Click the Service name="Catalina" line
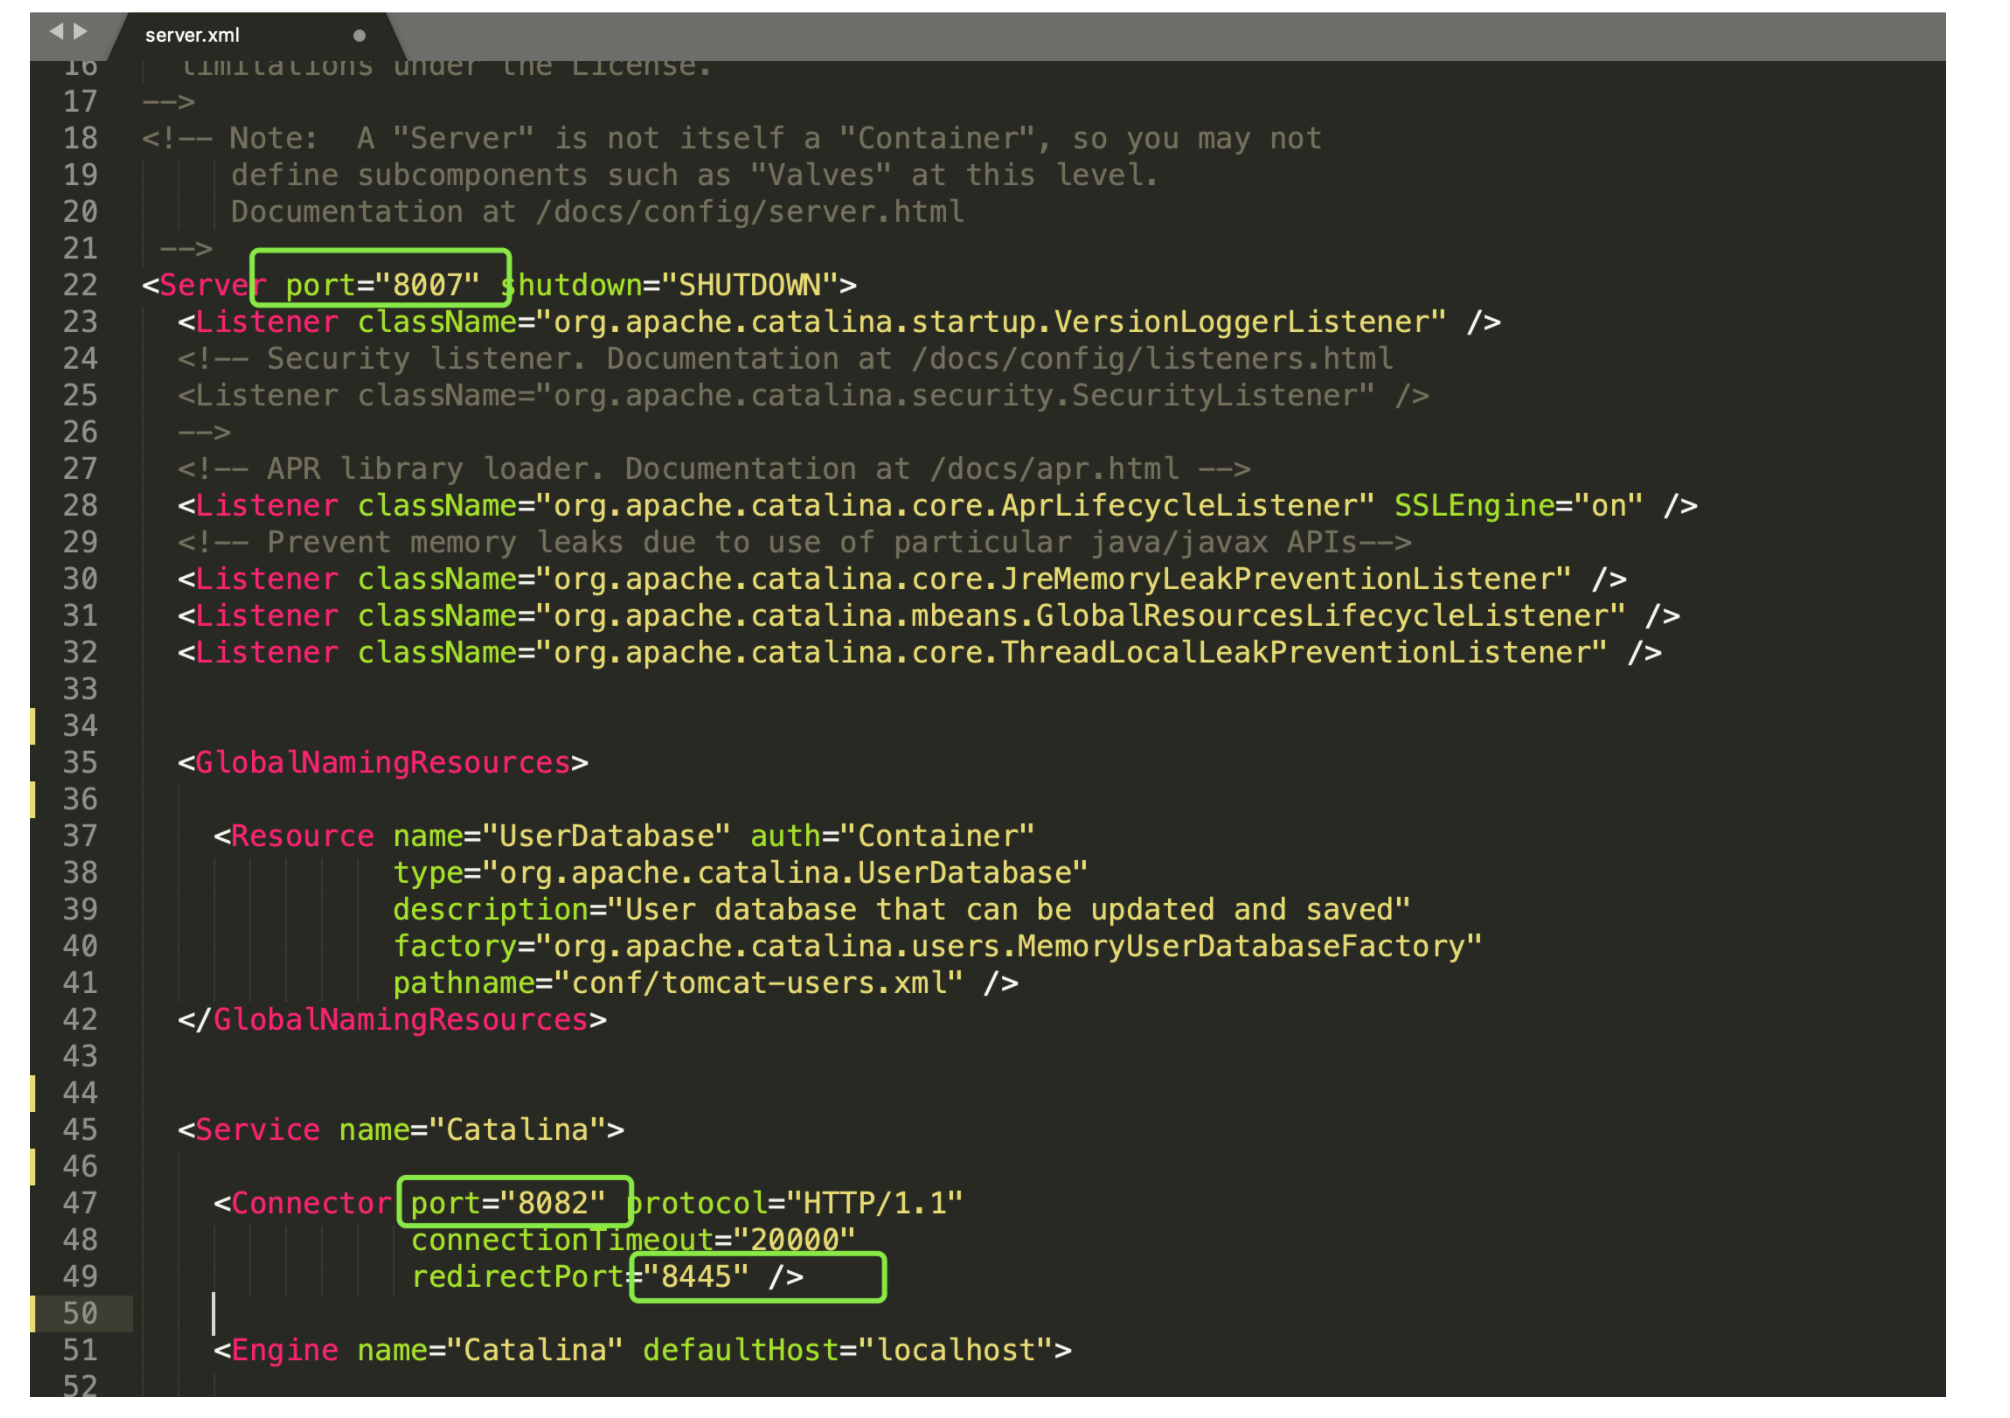 400,1130
